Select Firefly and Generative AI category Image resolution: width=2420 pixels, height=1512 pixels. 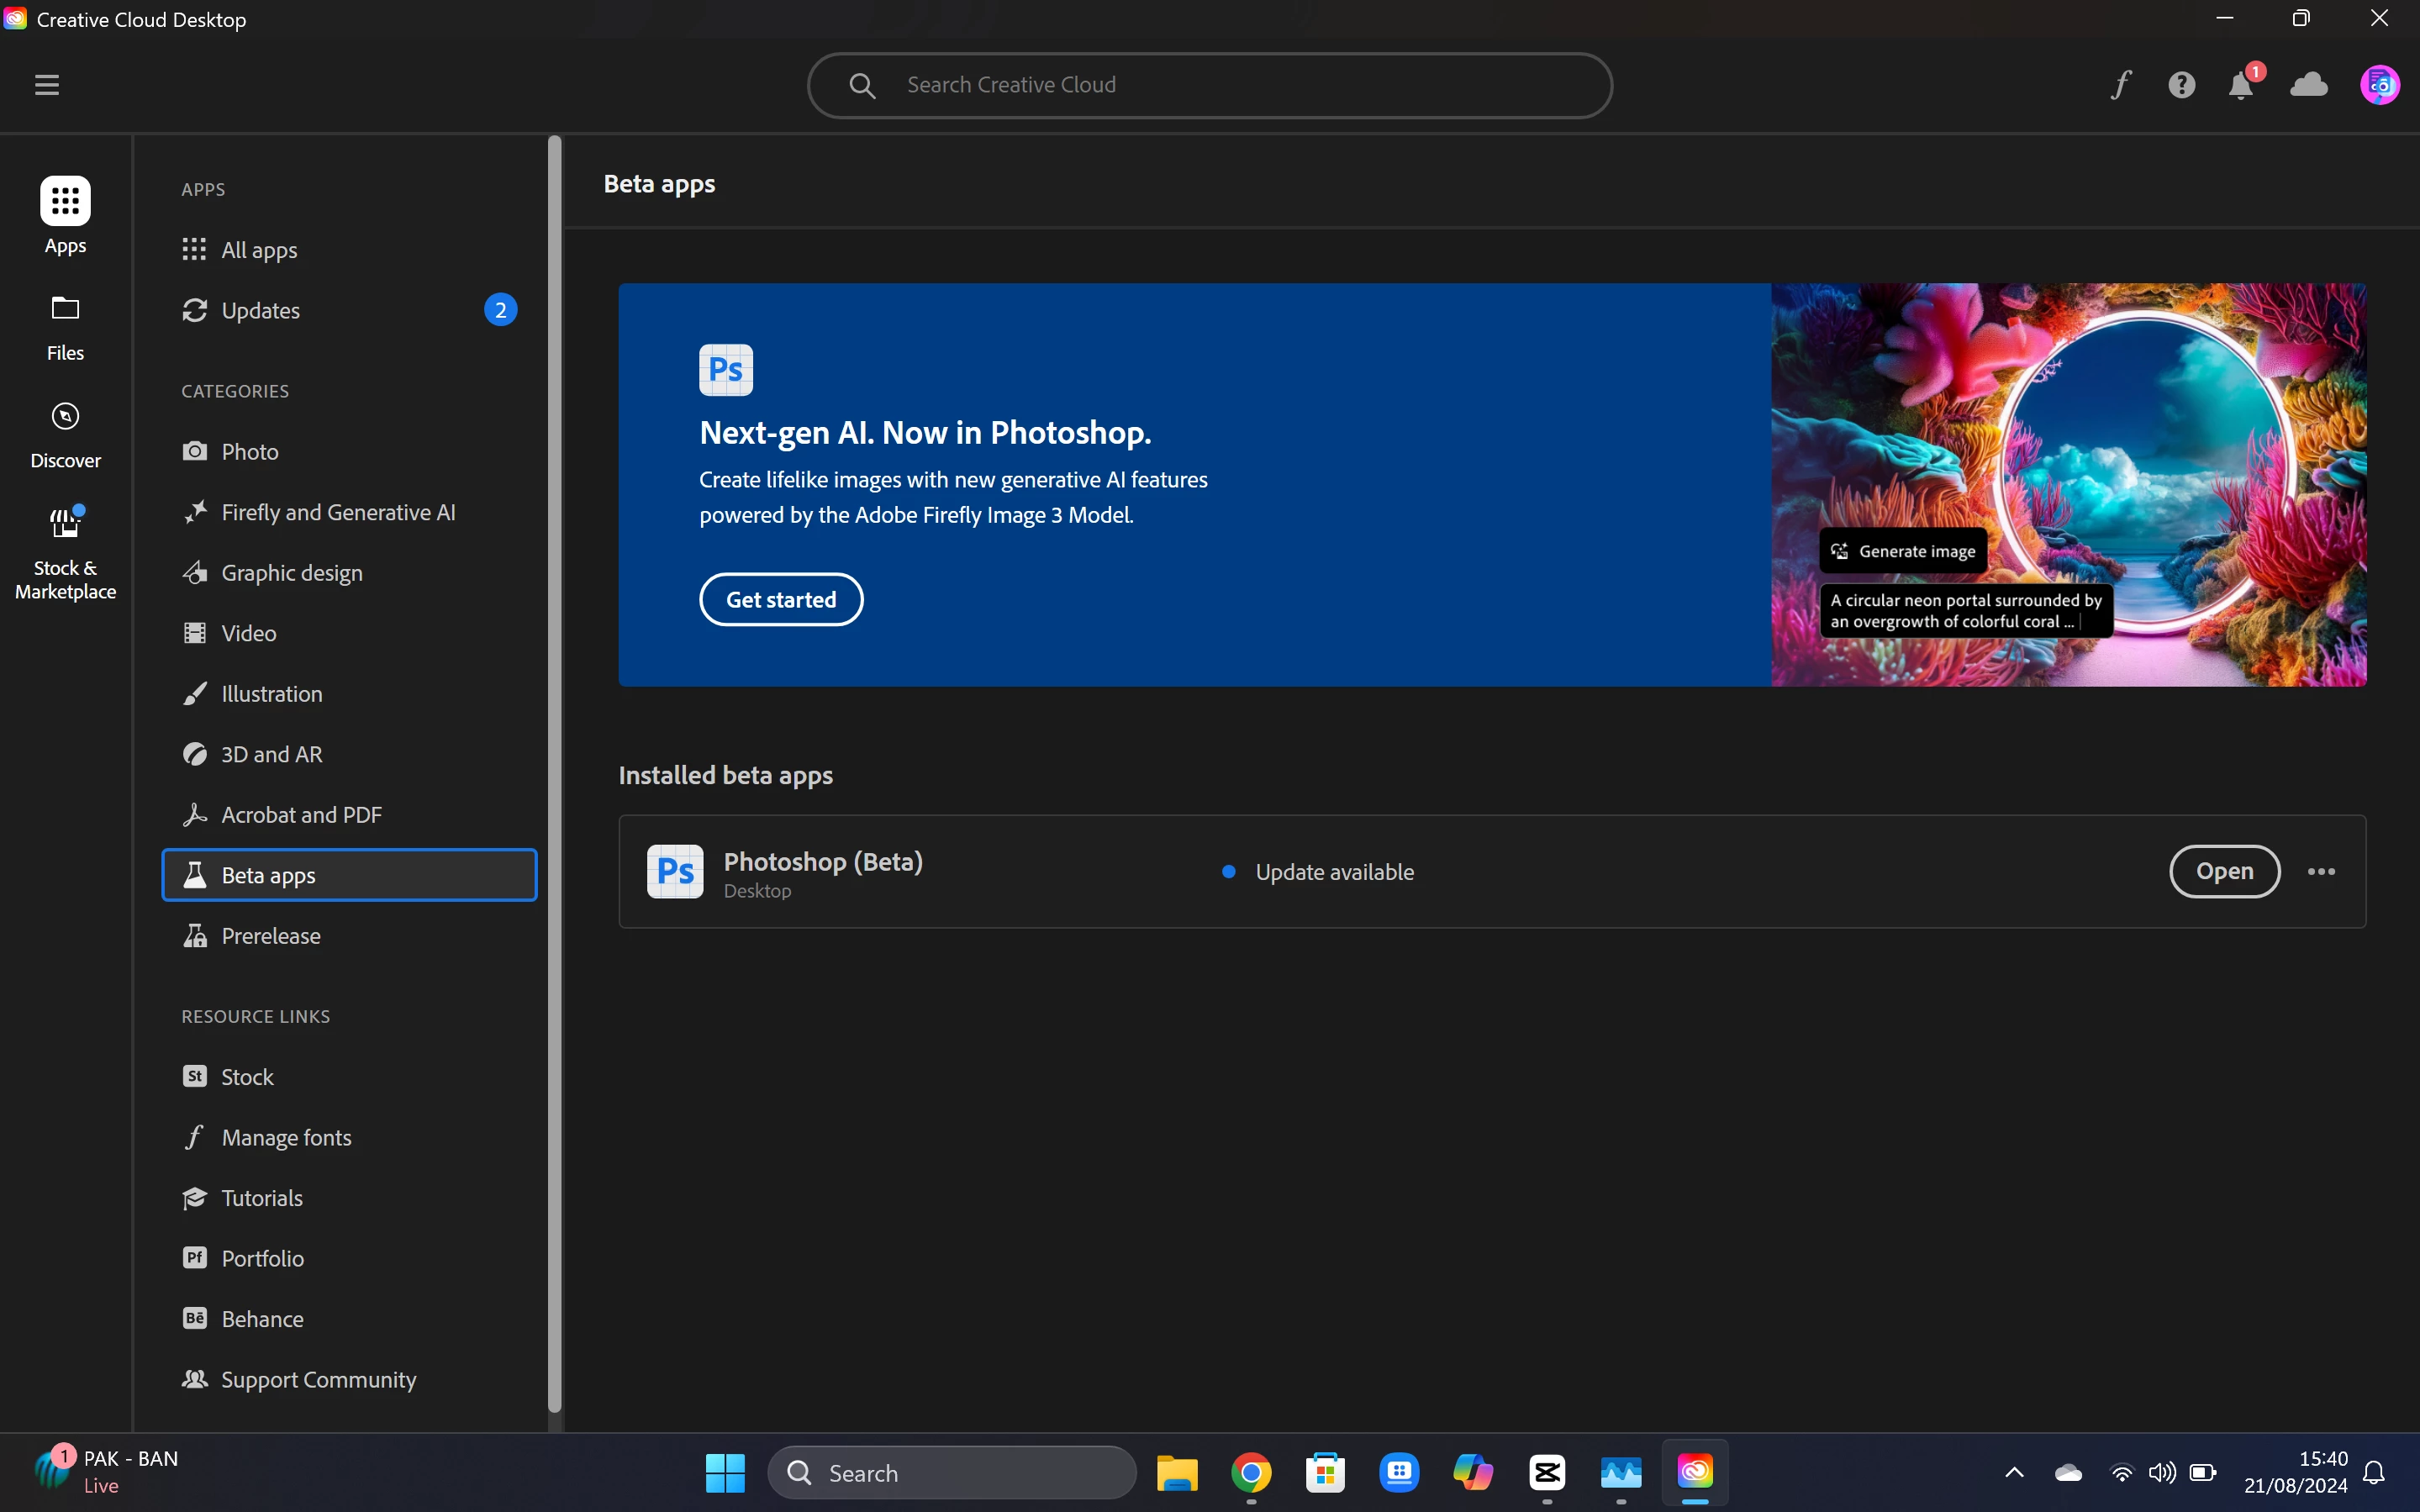pos(338,512)
